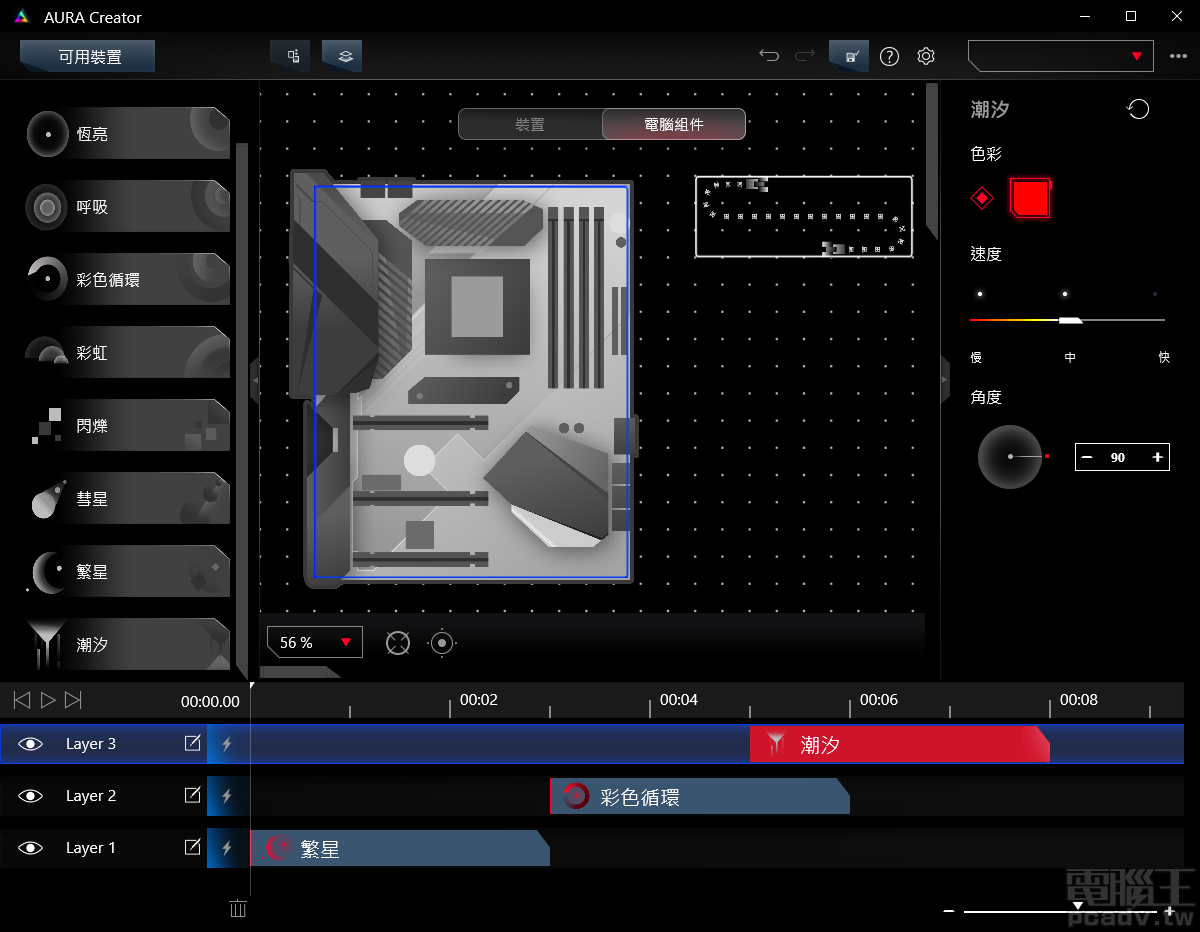Reset 潮汐 effect settings with refresh icon

[1138, 109]
